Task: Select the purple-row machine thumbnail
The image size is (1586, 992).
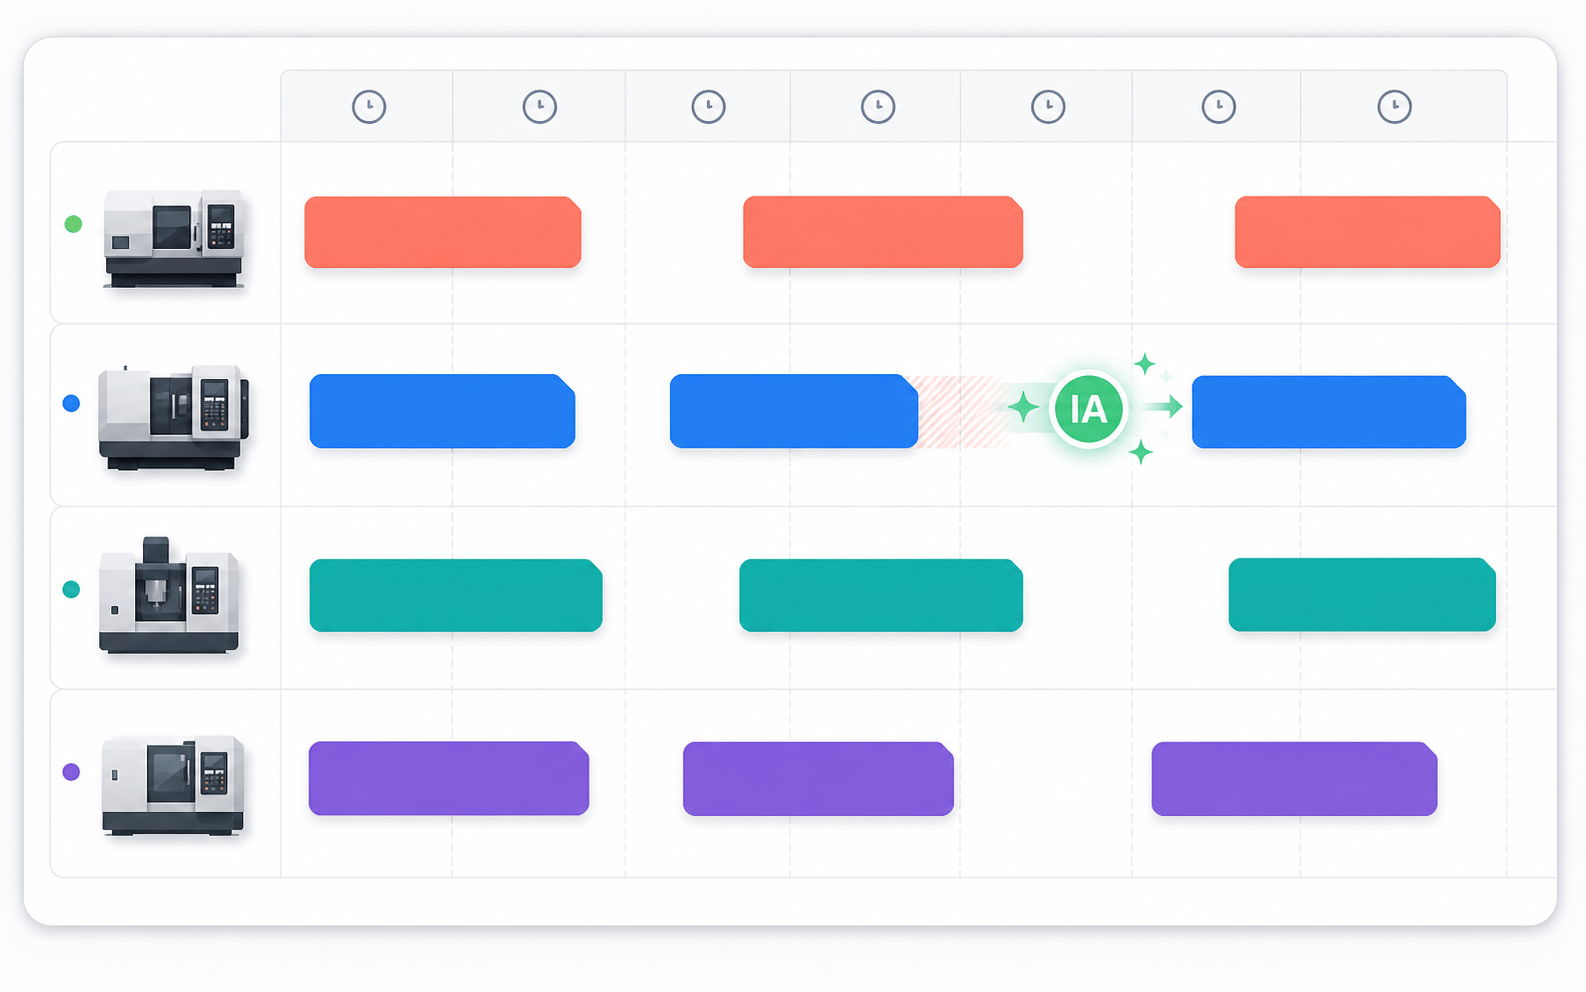Action: [x=173, y=785]
